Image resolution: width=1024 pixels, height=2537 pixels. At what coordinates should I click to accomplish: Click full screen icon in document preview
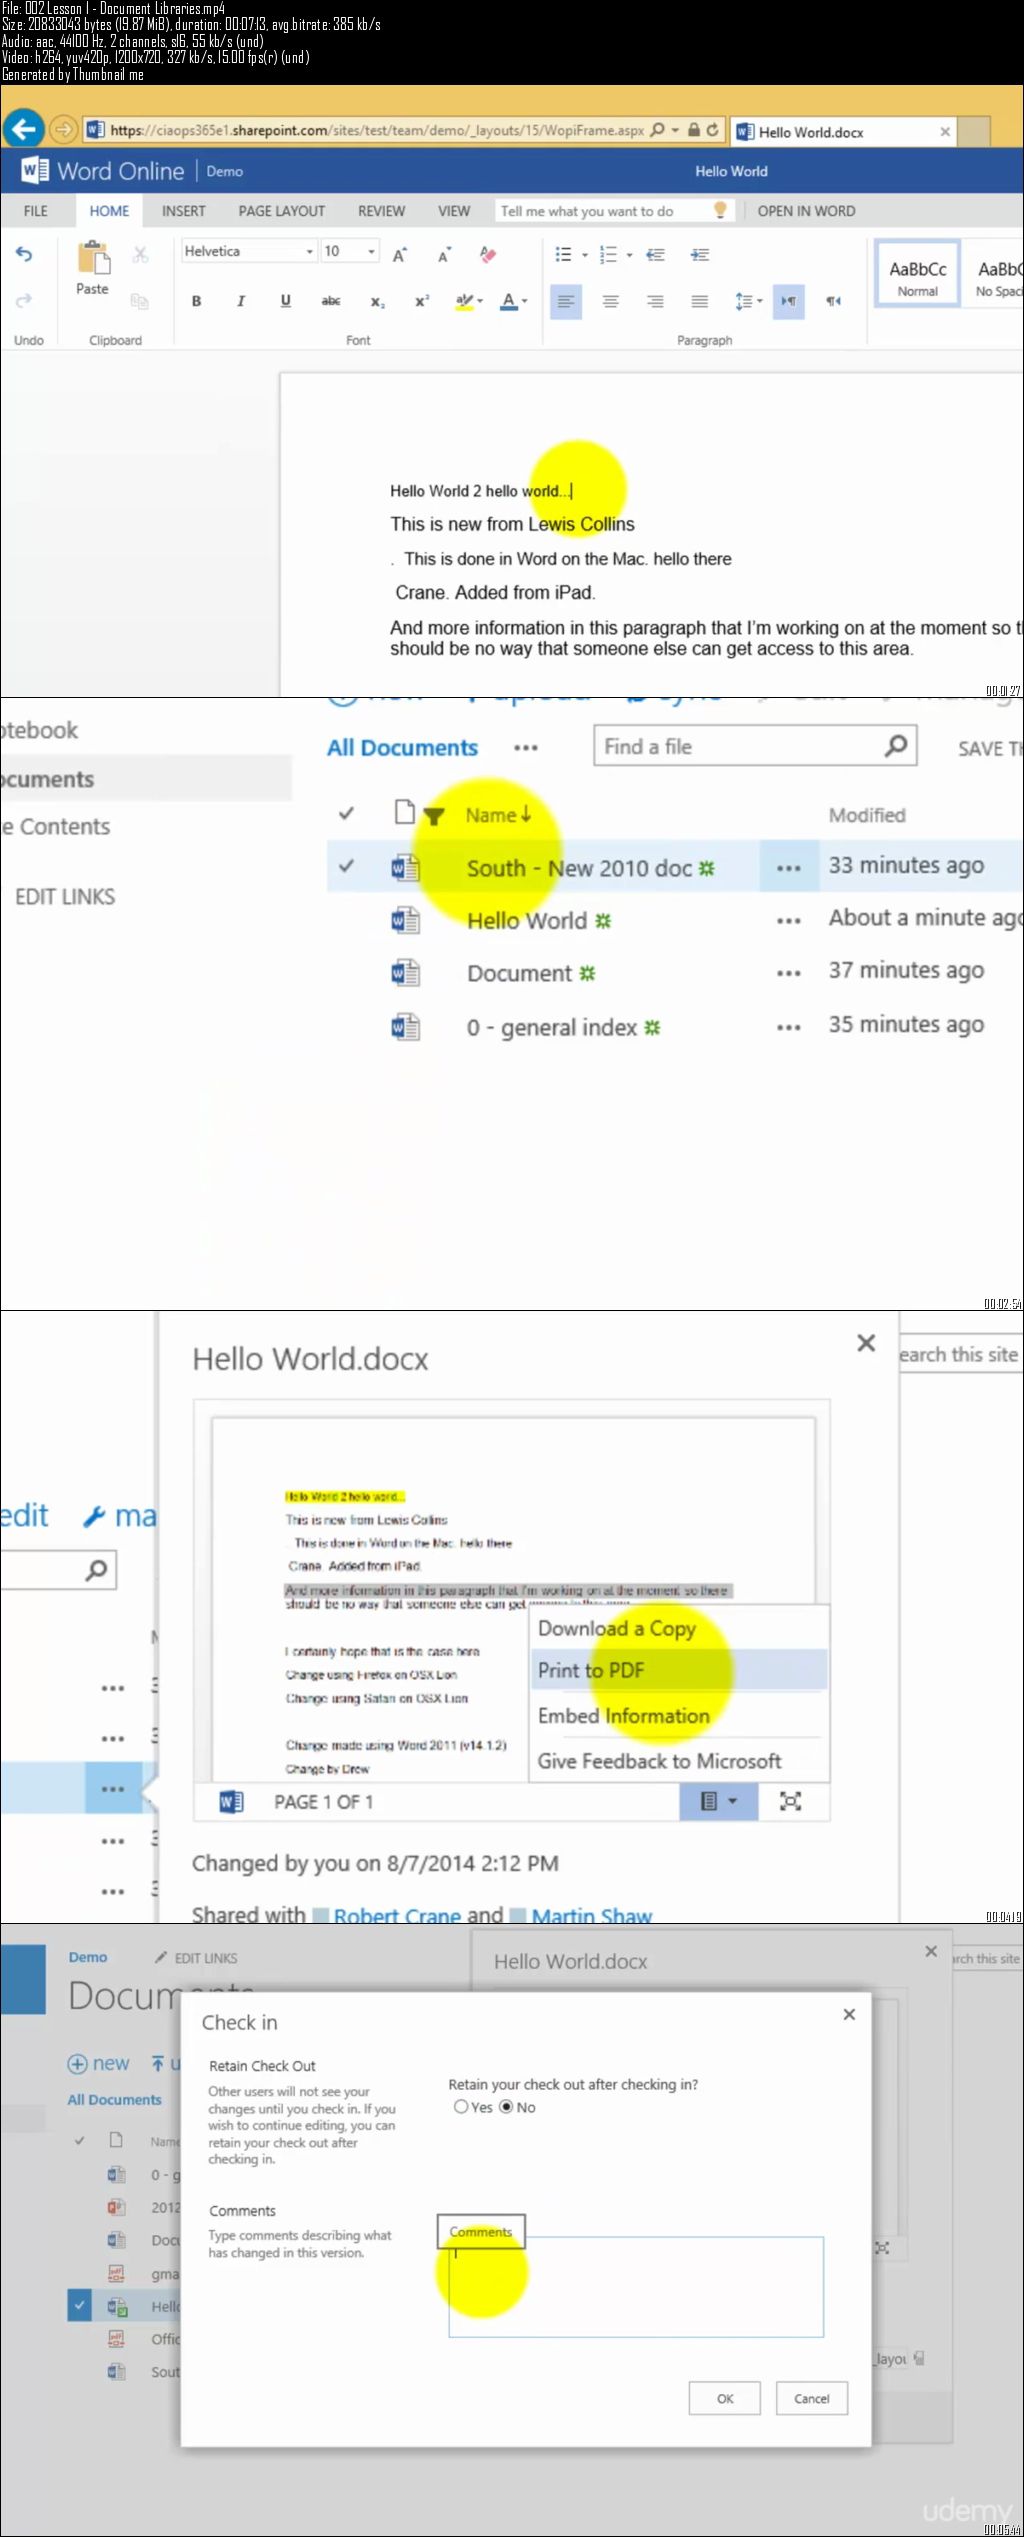790,1801
